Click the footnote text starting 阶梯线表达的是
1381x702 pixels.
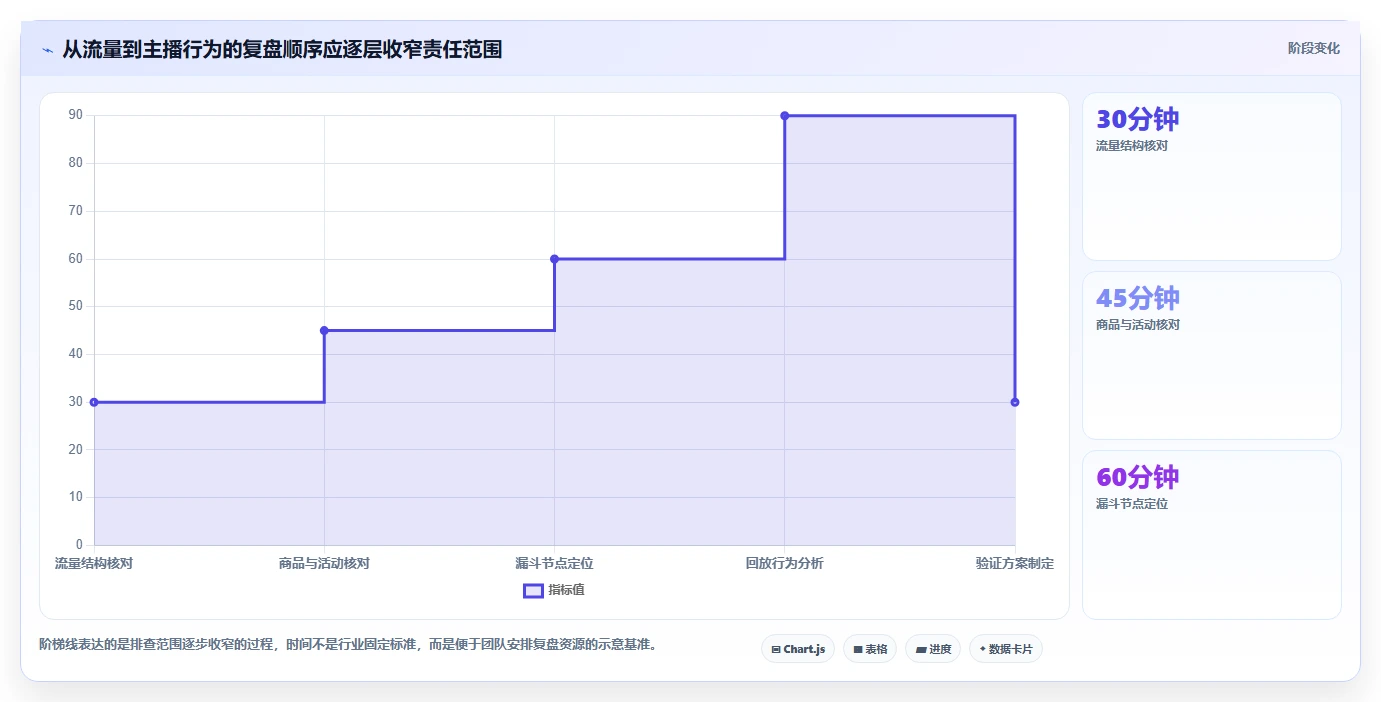(350, 645)
